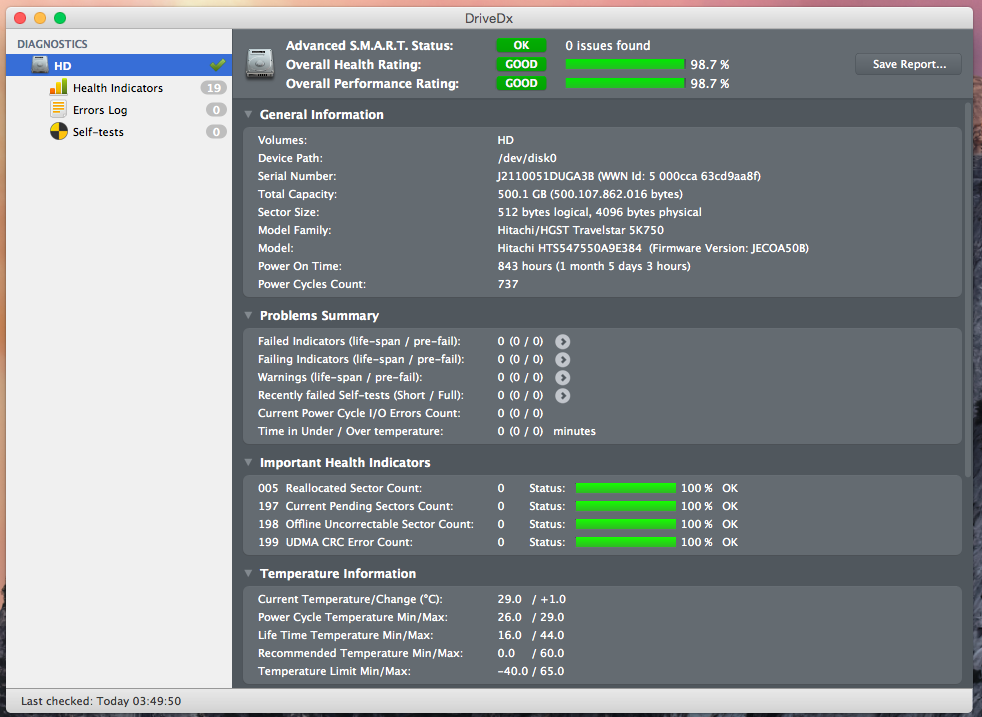
Task: Click arrow icon beside Warnings row
Action: pos(562,378)
